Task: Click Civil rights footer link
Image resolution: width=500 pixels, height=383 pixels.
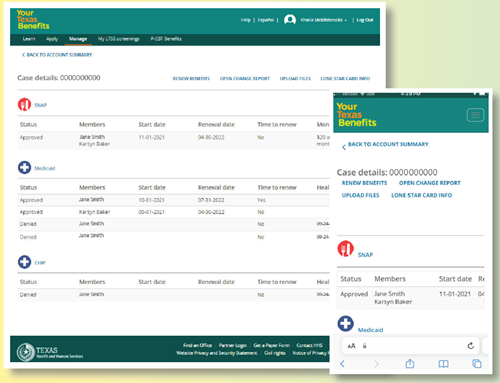Action: pos(275,353)
